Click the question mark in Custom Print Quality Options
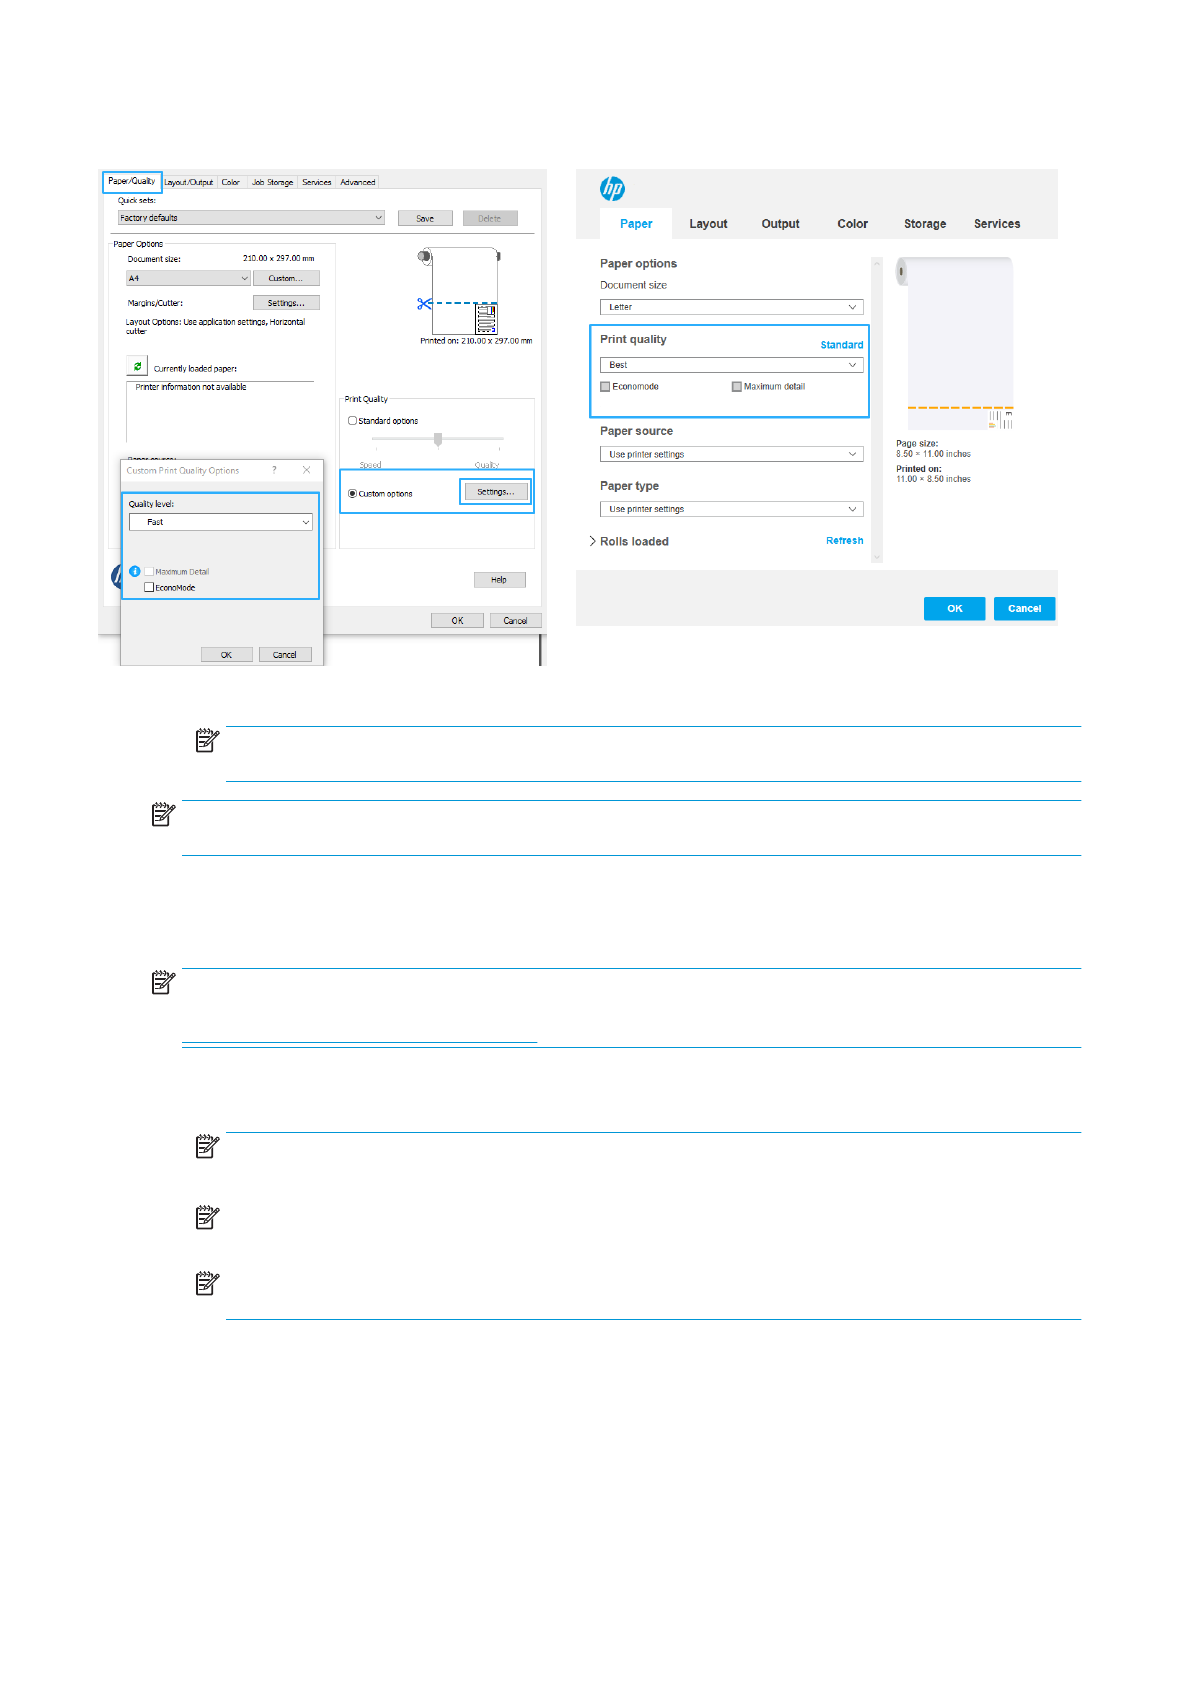This screenshot has height=1683, width=1189. 274,470
